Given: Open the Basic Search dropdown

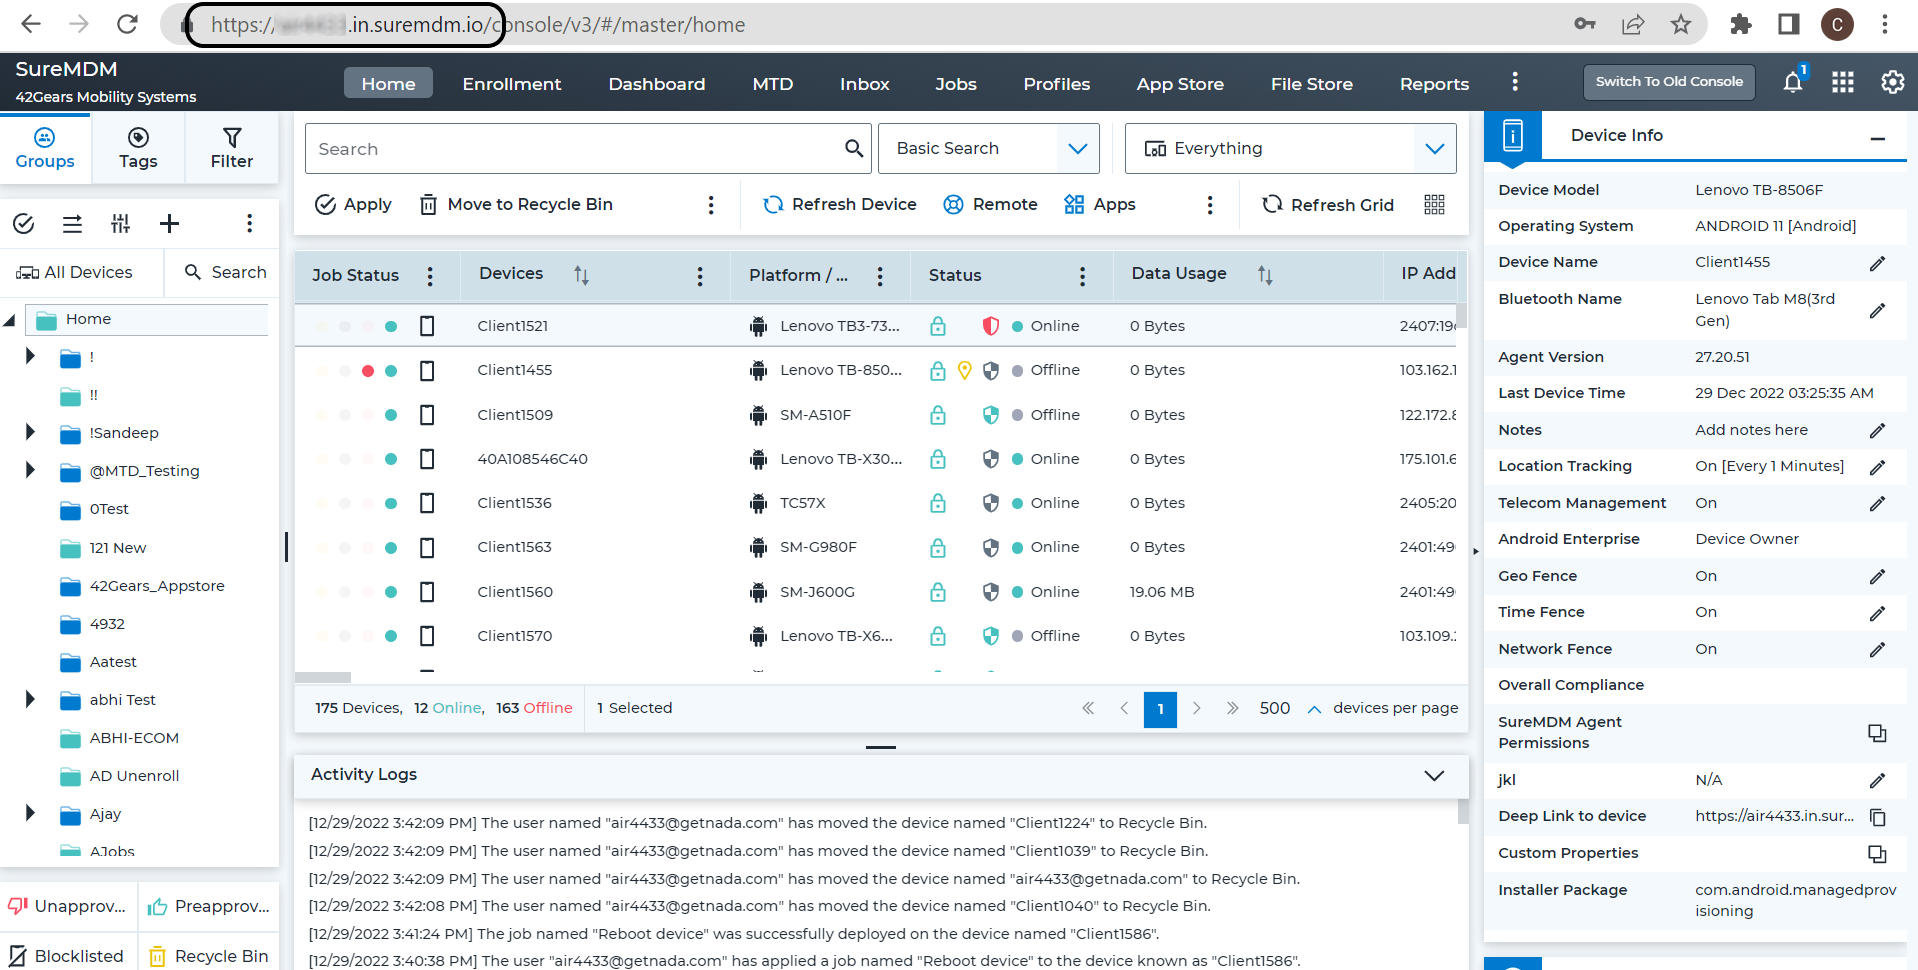Looking at the screenshot, I should tap(988, 148).
